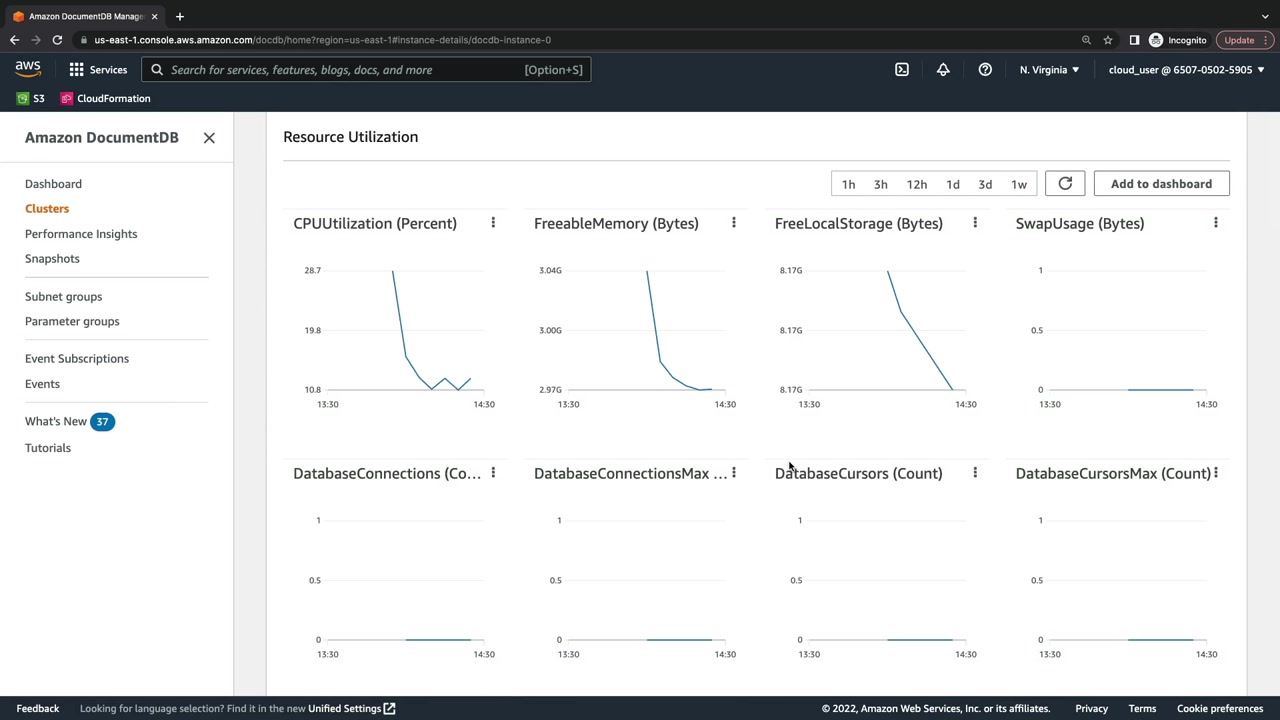Select the 12h time range
Viewport: 1280px width, 720px height.
pos(917,184)
